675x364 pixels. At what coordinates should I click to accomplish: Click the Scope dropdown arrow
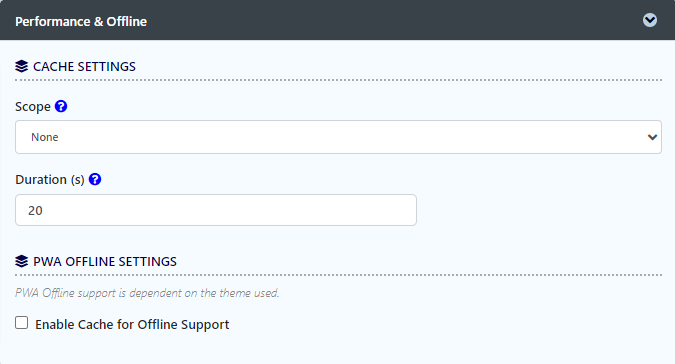[652, 137]
